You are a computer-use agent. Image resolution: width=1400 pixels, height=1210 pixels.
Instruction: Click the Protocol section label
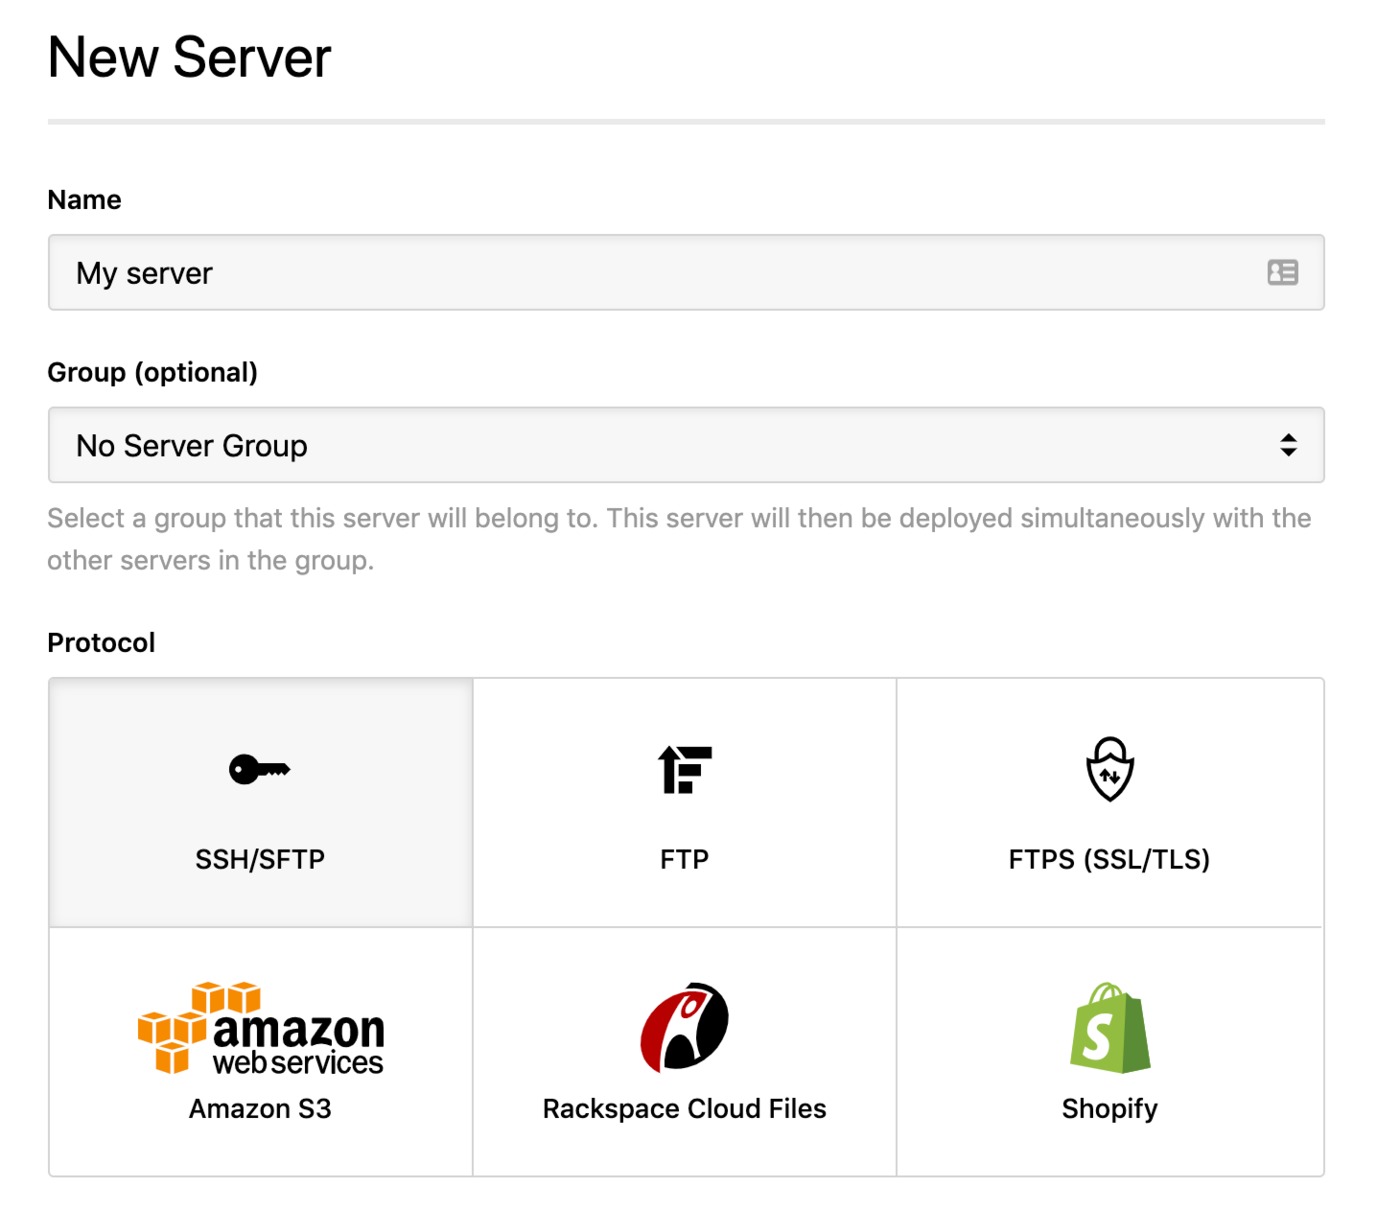[x=101, y=643]
